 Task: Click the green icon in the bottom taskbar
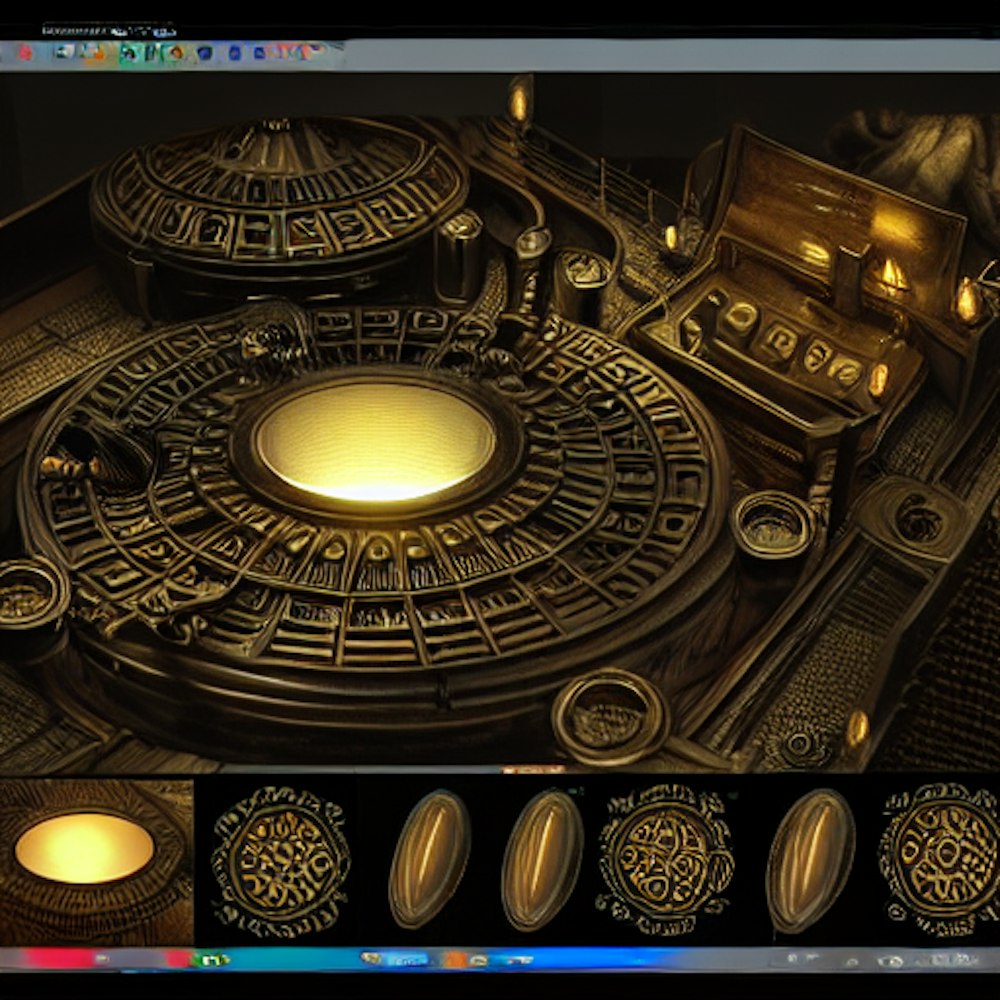[x=212, y=959]
